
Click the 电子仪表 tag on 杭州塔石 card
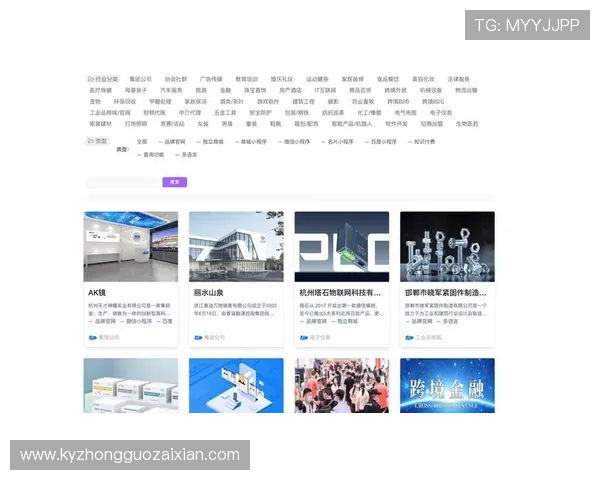tap(320, 338)
